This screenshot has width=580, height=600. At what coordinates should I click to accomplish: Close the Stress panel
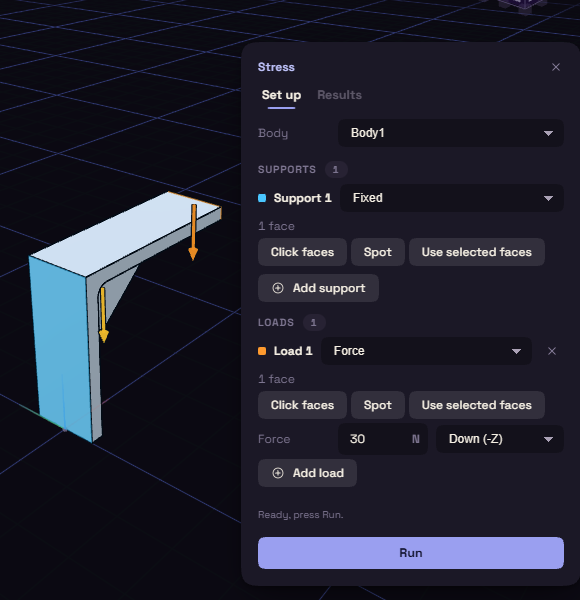556,67
